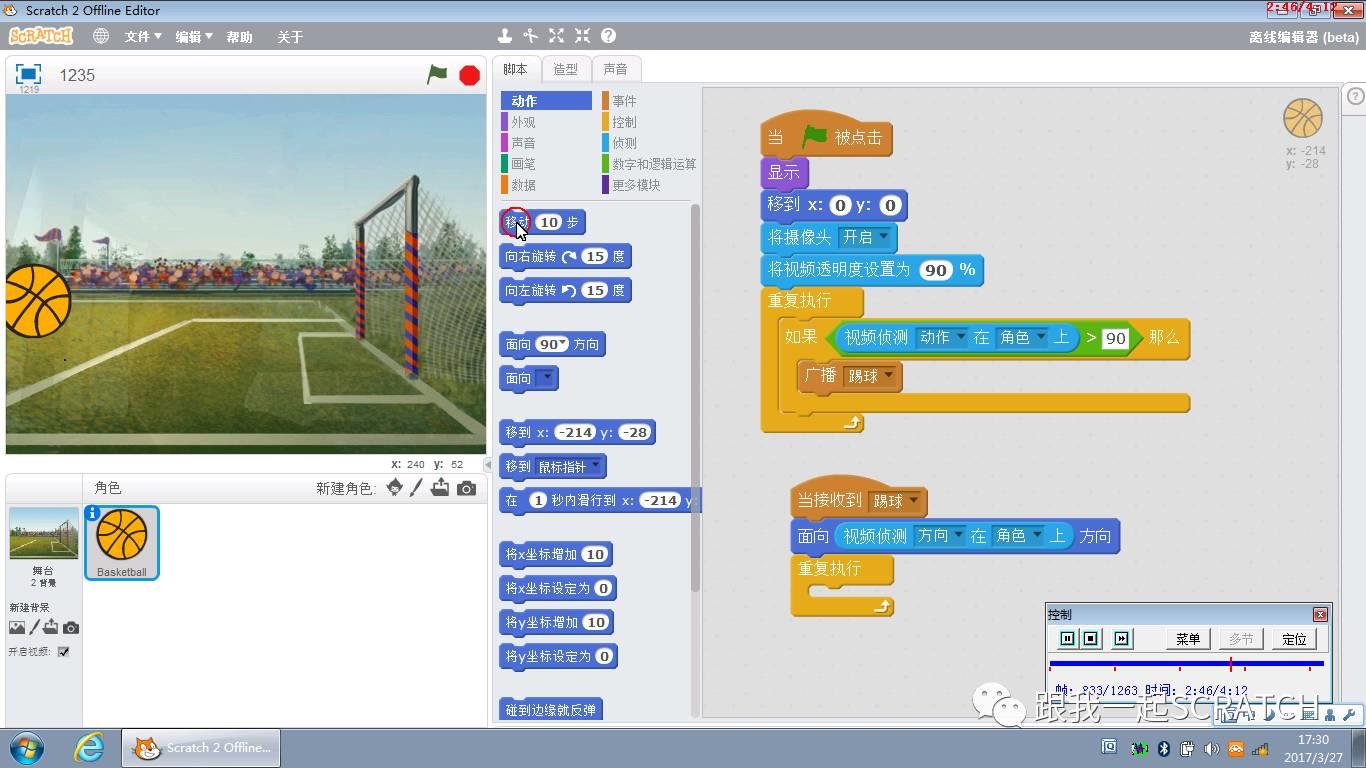Select the scissors delete tool
The height and width of the screenshot is (768, 1366).
531,36
